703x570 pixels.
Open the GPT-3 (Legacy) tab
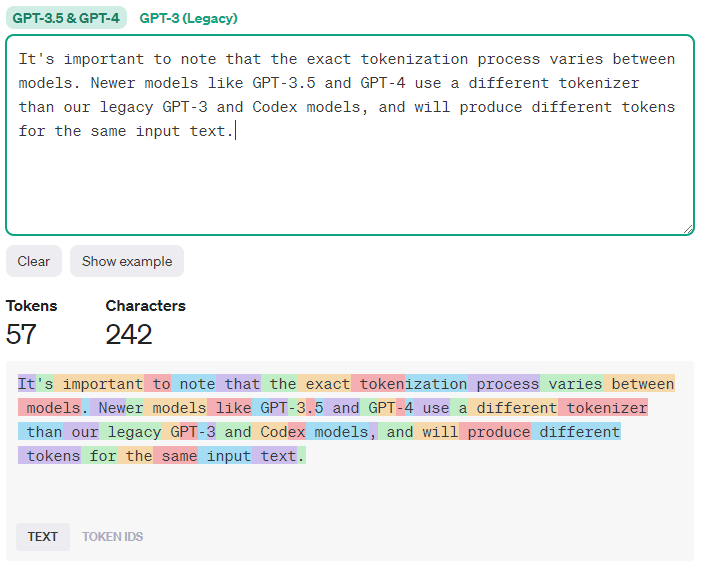[x=188, y=18]
